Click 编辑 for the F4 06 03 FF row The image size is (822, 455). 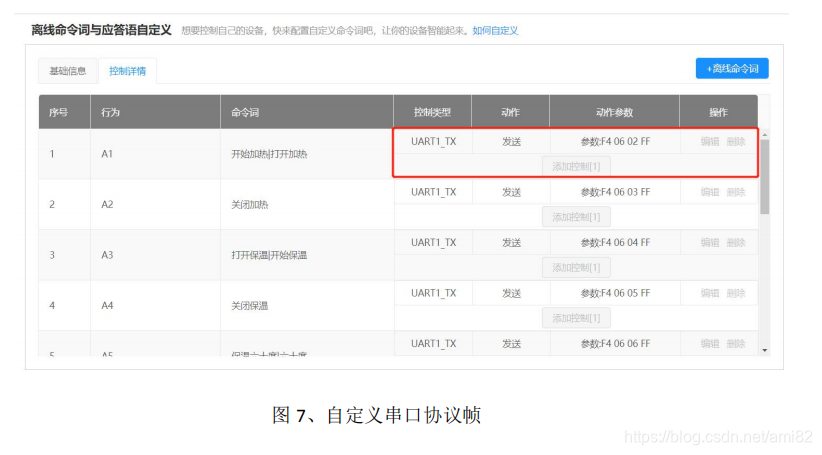pos(710,192)
